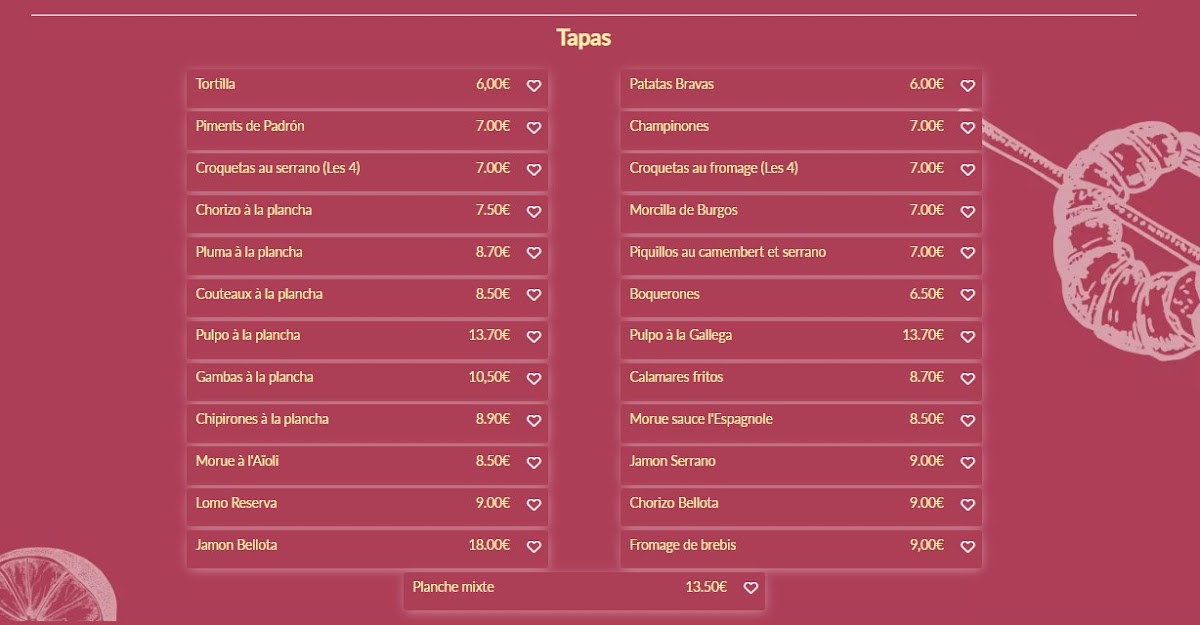Viewport: 1200px width, 625px height.
Task: Select the Pluma à la plancha label
Action: (x=249, y=252)
